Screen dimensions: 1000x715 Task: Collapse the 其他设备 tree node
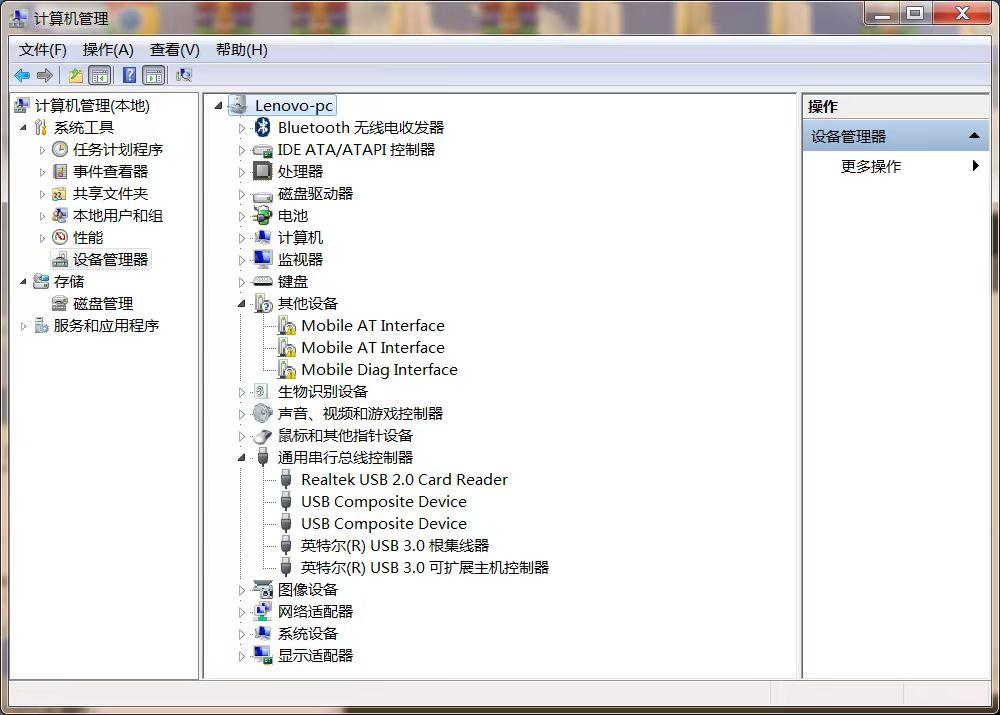click(242, 303)
